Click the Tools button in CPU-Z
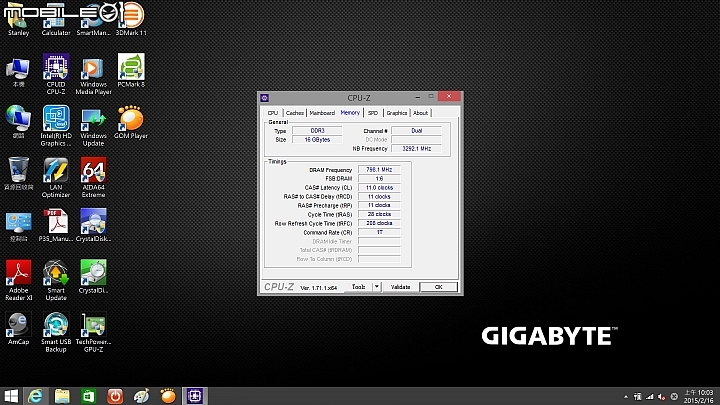 tap(358, 287)
